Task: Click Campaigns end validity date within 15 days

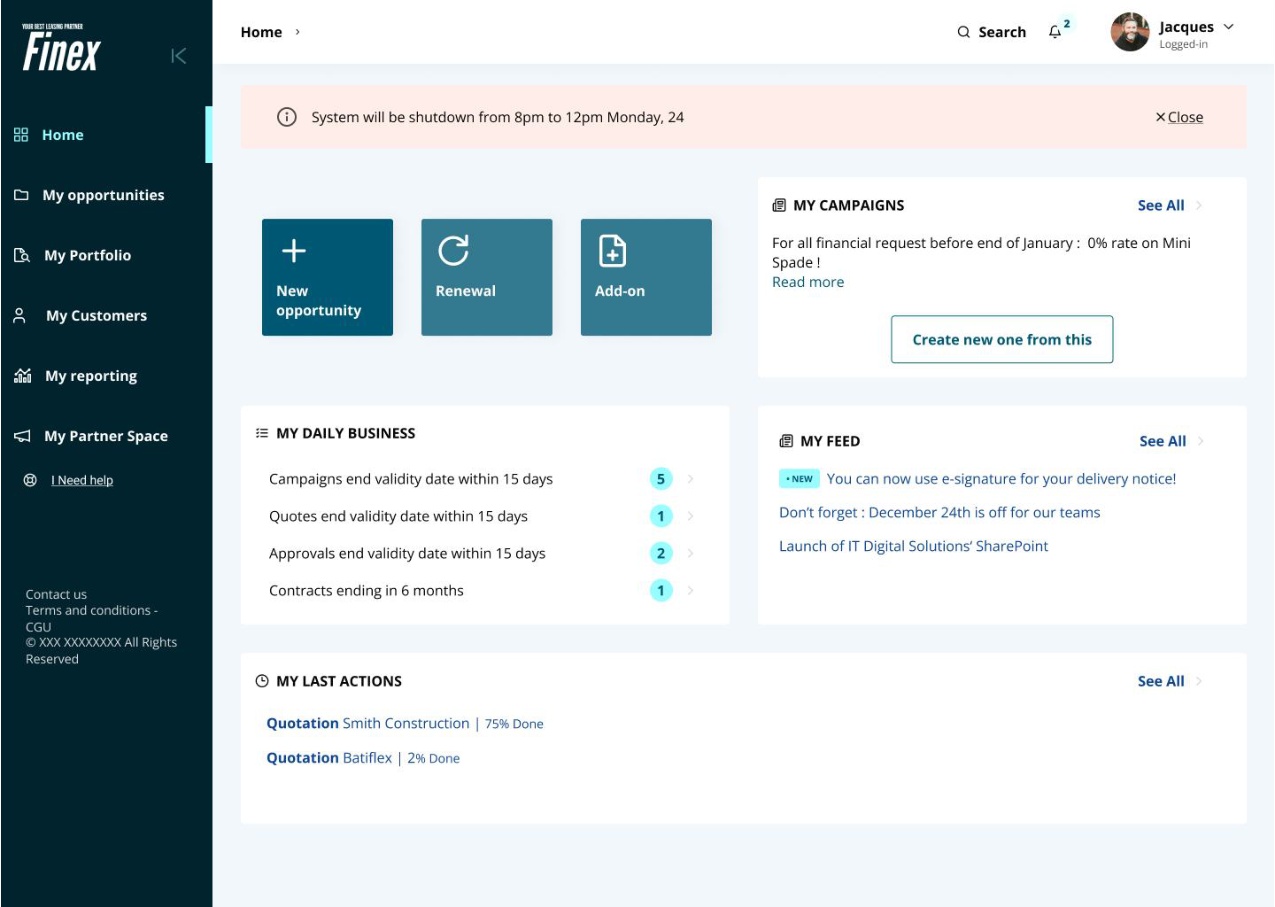Action: [x=411, y=479]
